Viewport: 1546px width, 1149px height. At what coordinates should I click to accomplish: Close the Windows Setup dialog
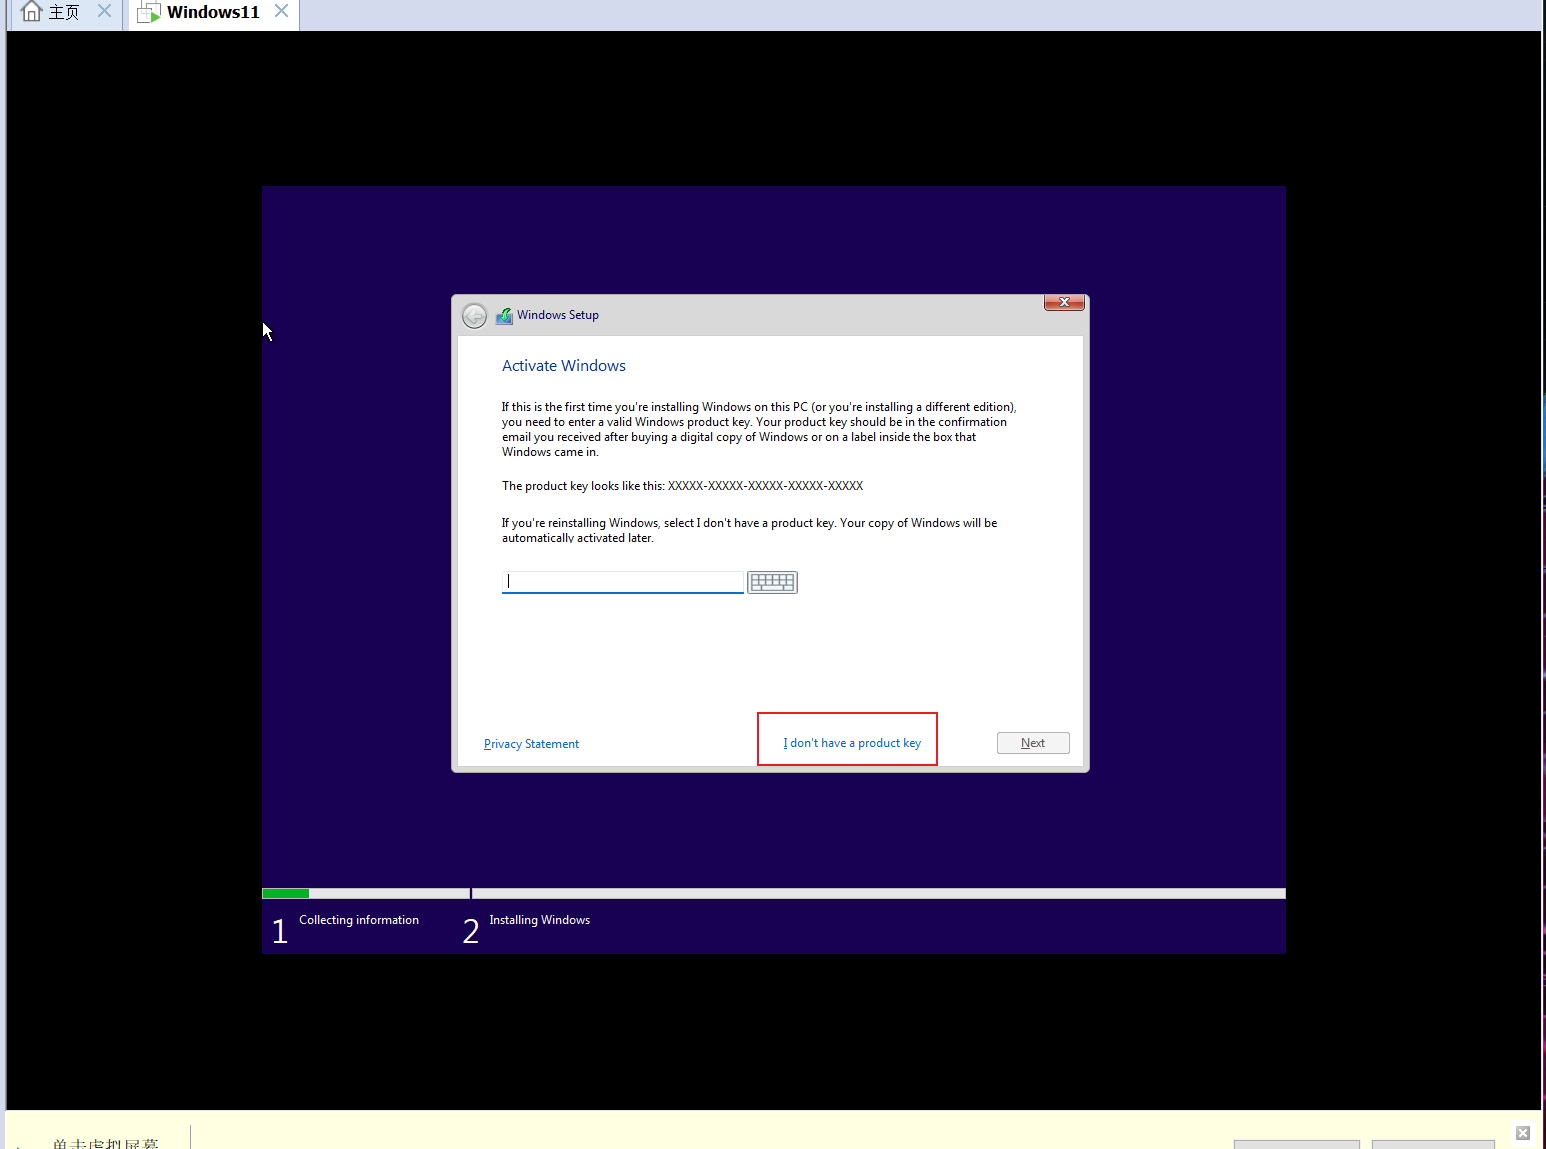pos(1064,302)
